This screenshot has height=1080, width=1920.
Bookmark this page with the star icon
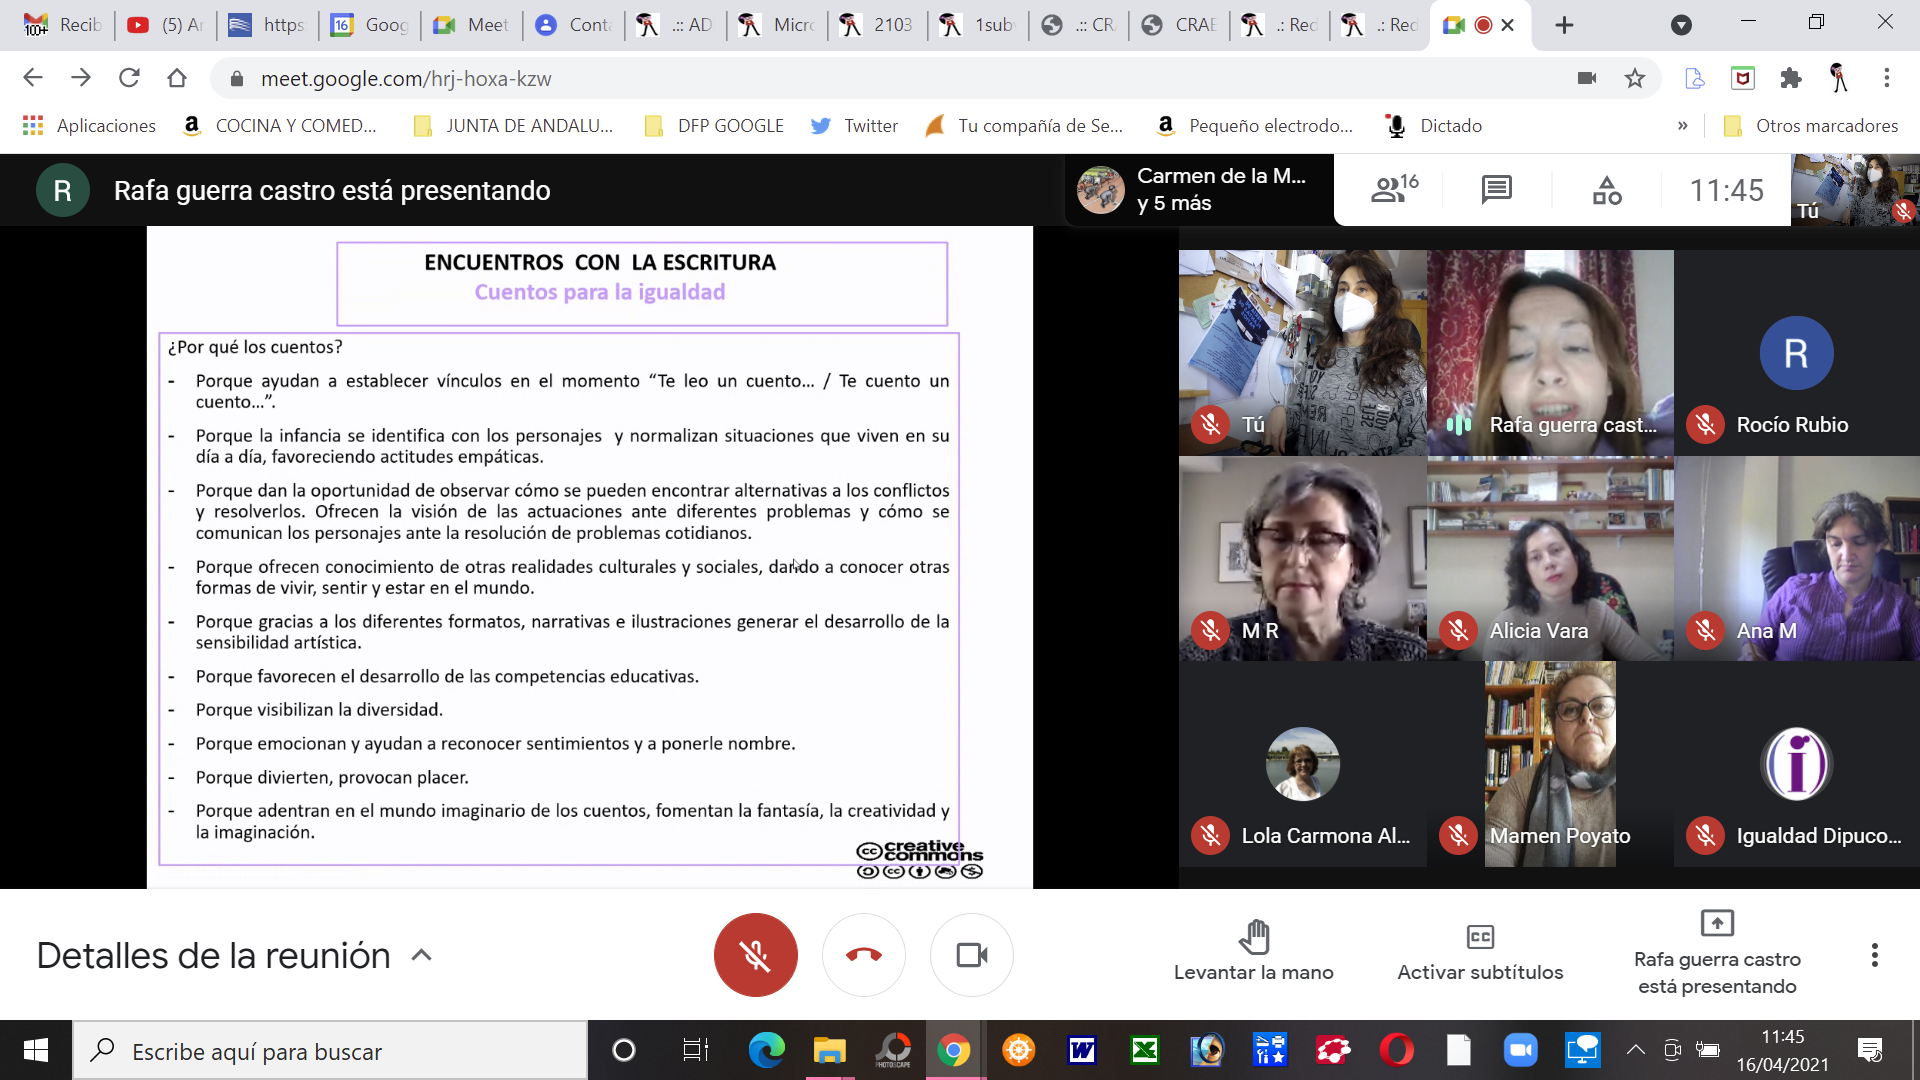1635,78
